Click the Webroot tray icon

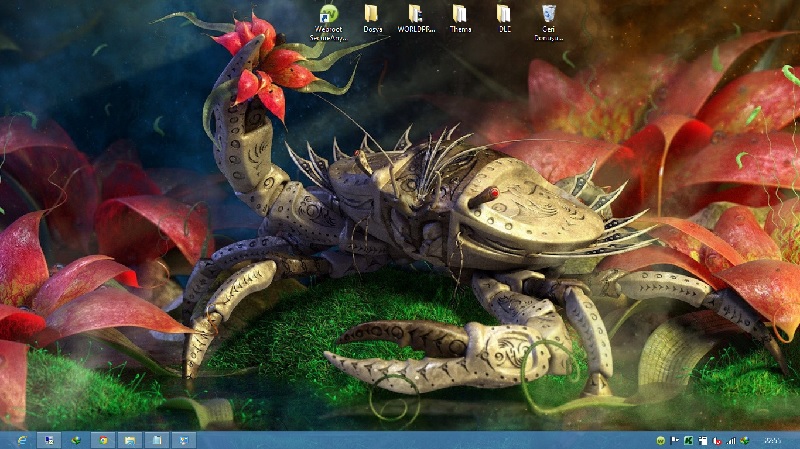(x=661, y=440)
